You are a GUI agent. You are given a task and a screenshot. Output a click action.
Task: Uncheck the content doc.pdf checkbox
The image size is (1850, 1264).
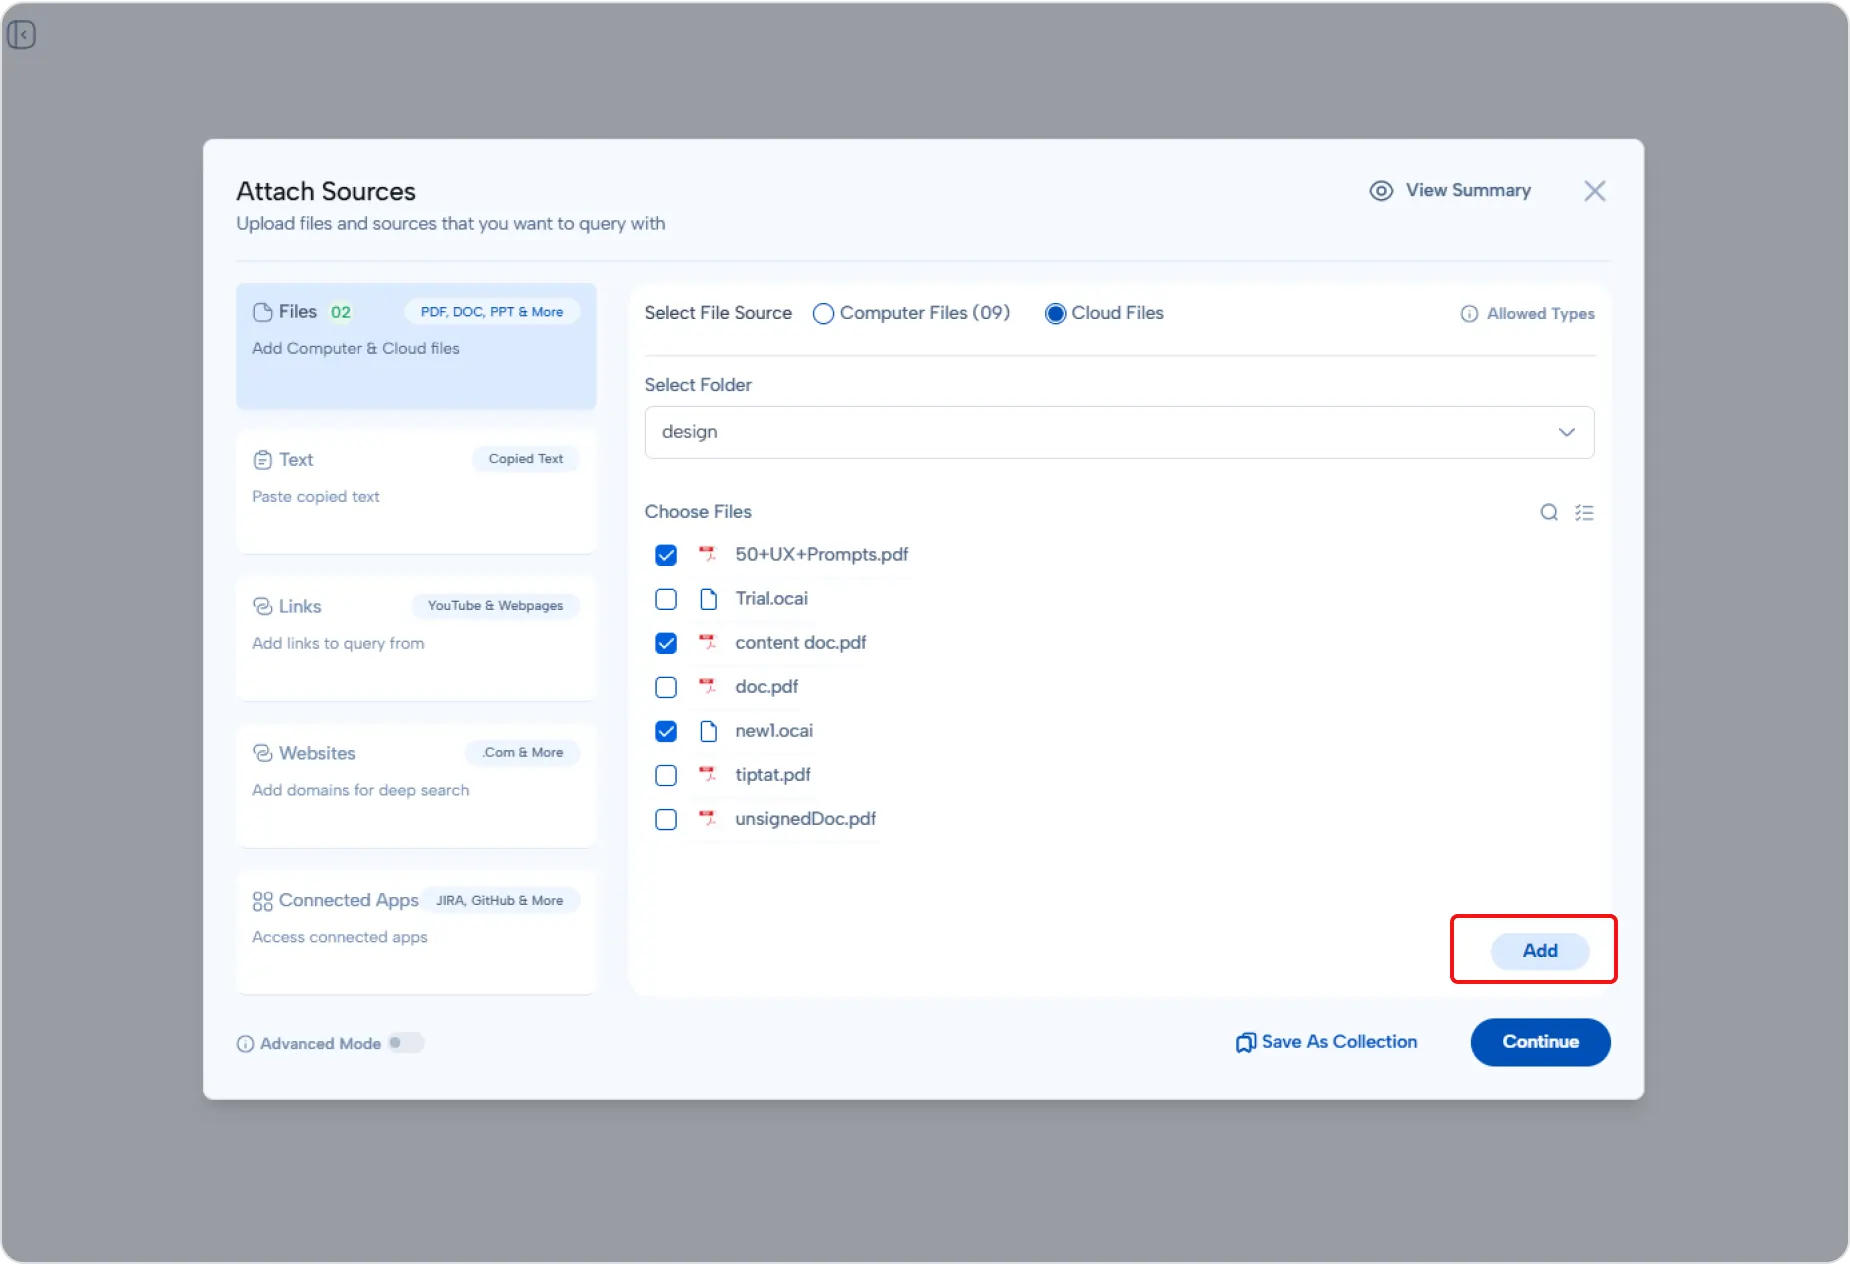pos(666,643)
